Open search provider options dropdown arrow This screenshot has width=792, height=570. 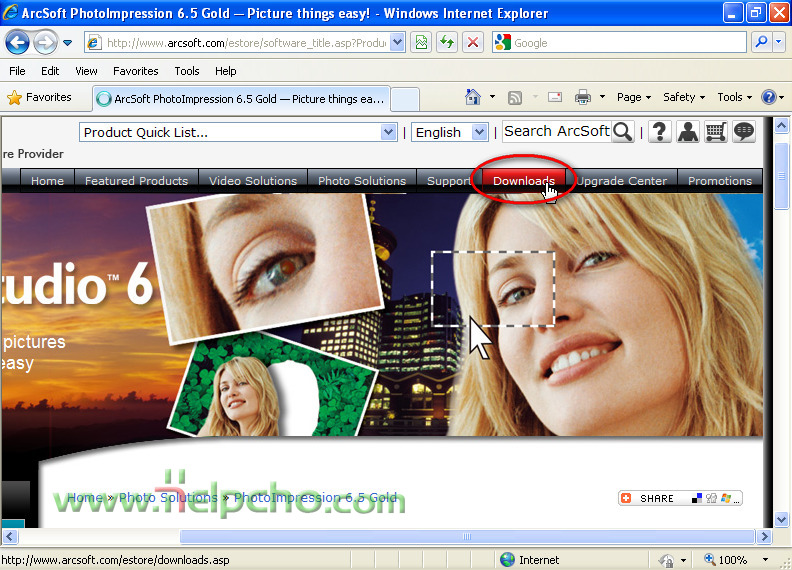[779, 42]
